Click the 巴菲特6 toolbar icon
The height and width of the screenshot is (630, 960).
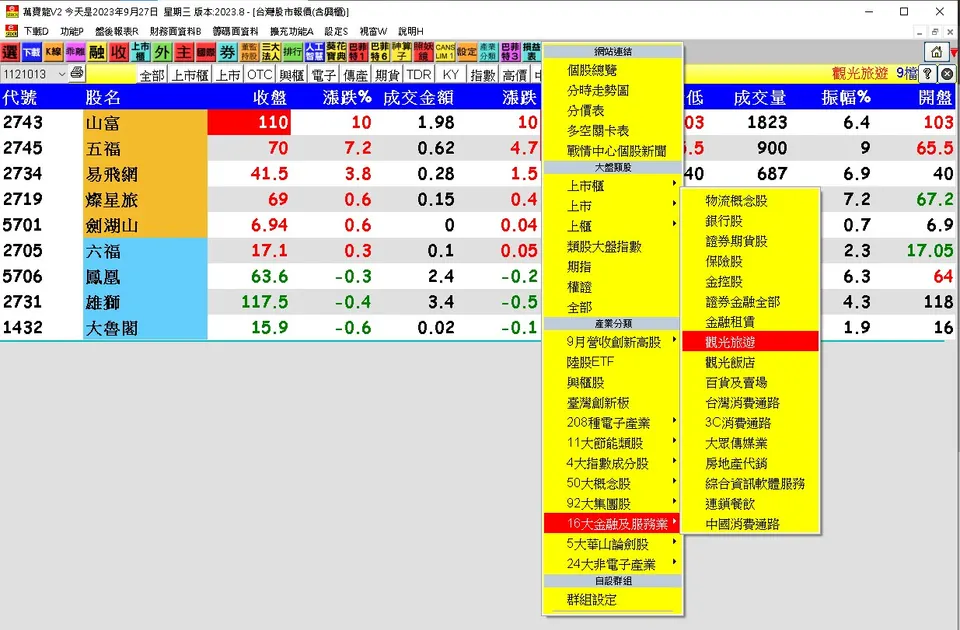380,53
